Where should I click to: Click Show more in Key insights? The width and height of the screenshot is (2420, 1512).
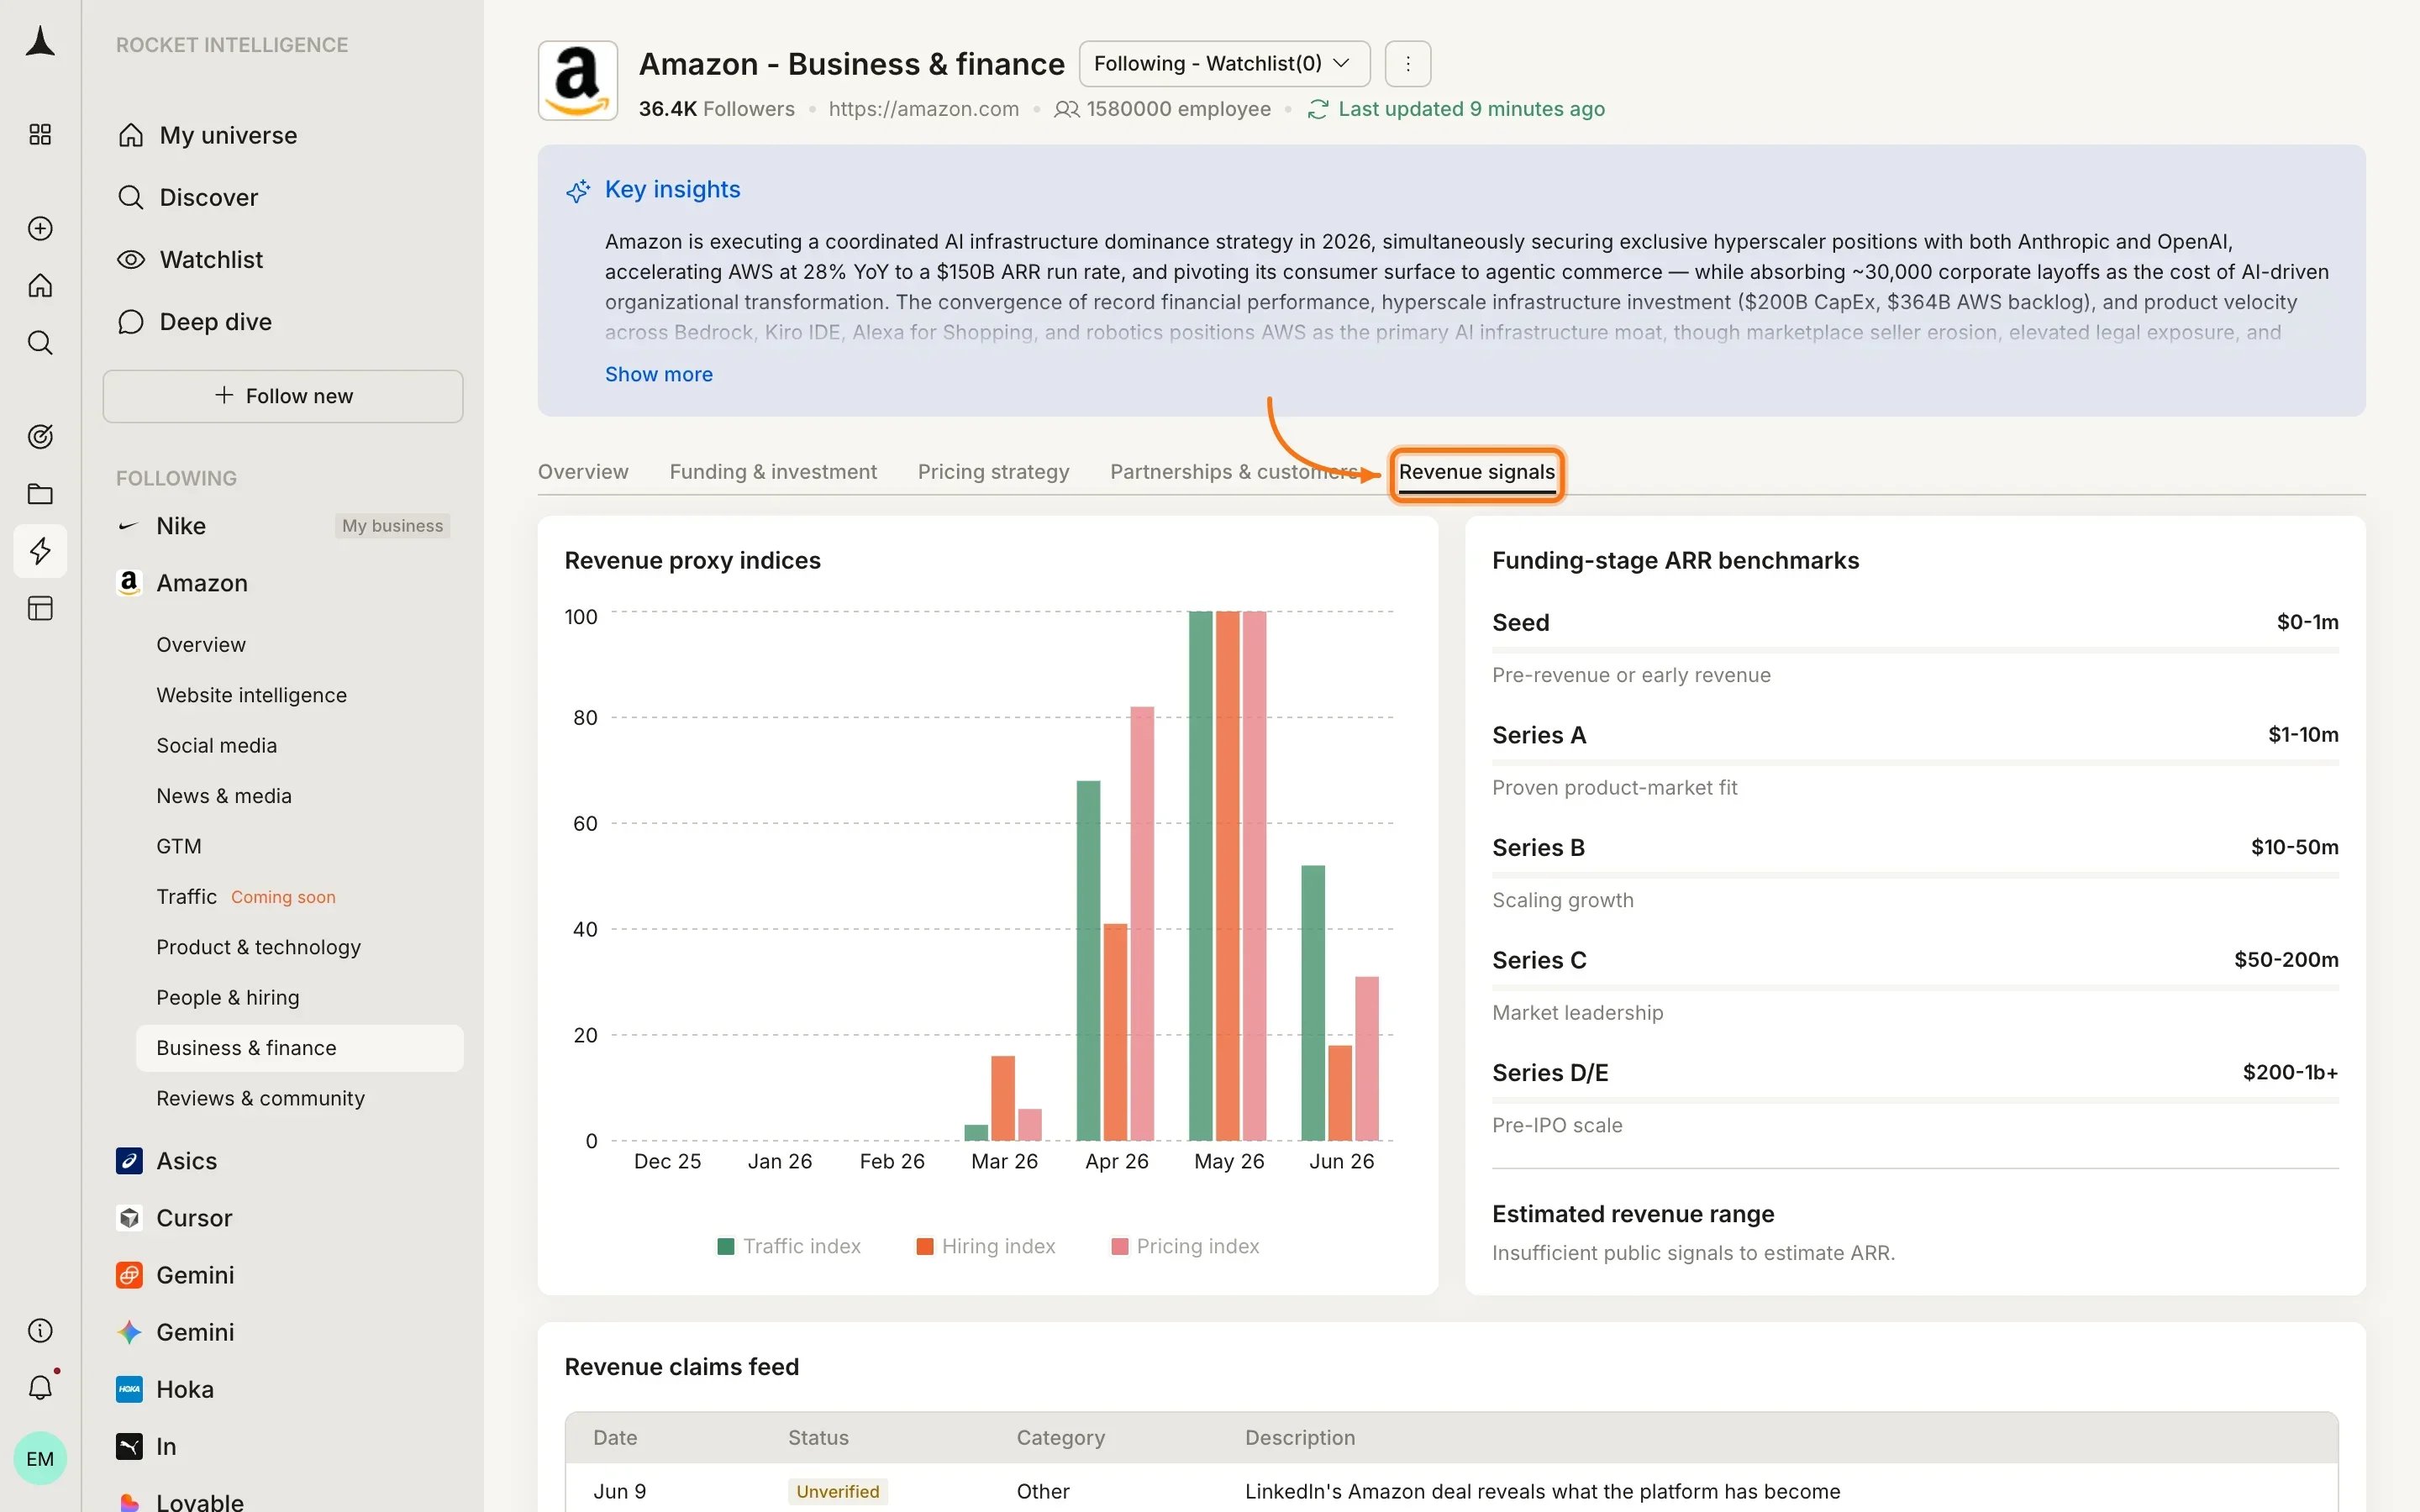(659, 374)
